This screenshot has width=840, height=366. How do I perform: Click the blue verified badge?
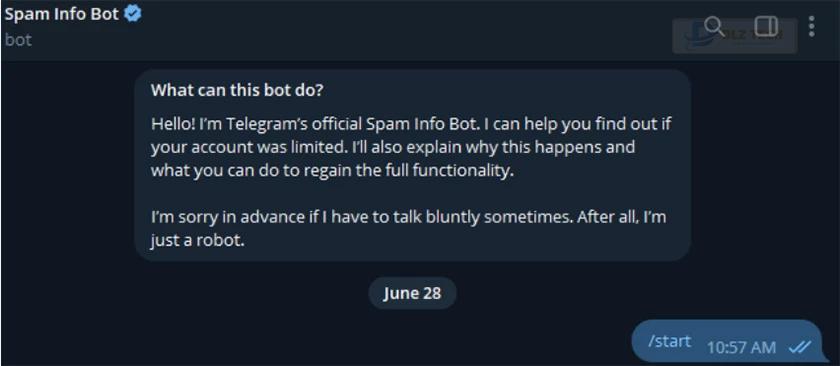coord(132,14)
